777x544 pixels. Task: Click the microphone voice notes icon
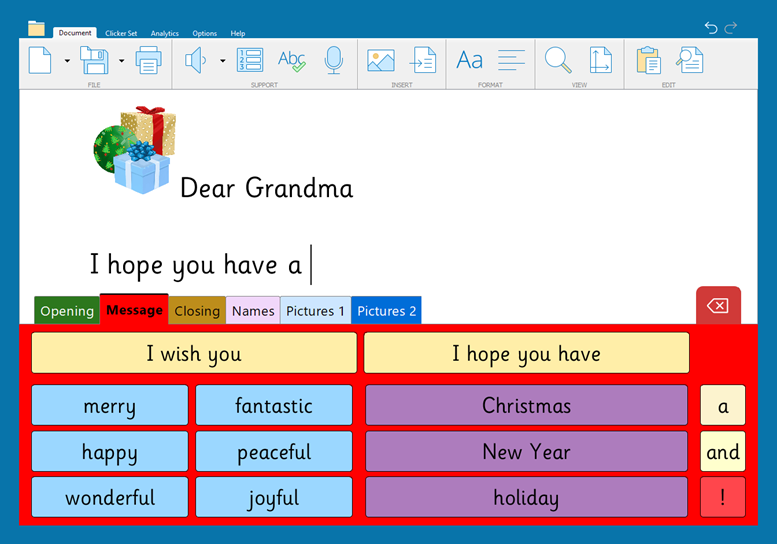click(334, 61)
